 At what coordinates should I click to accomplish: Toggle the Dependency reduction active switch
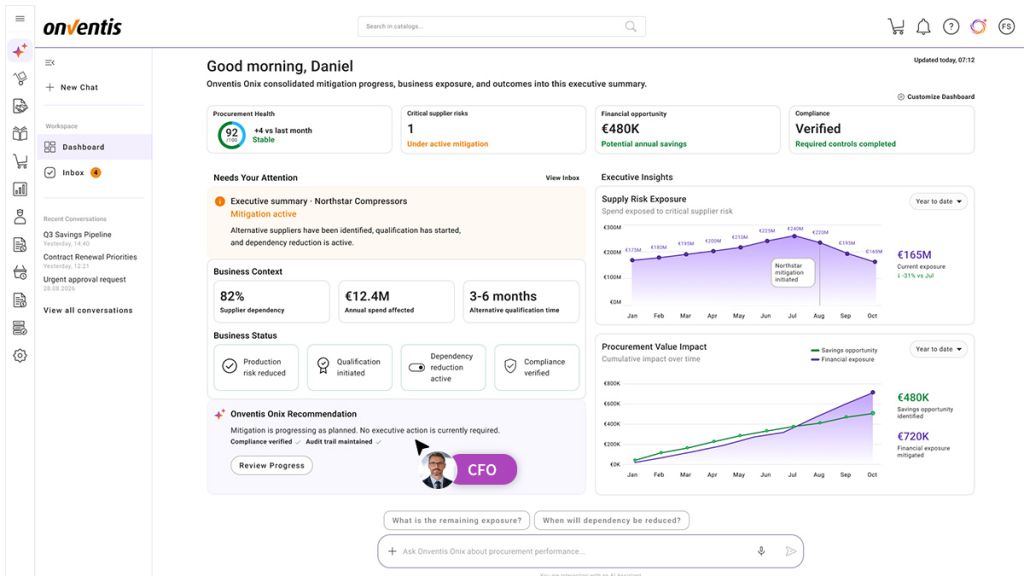(x=417, y=368)
